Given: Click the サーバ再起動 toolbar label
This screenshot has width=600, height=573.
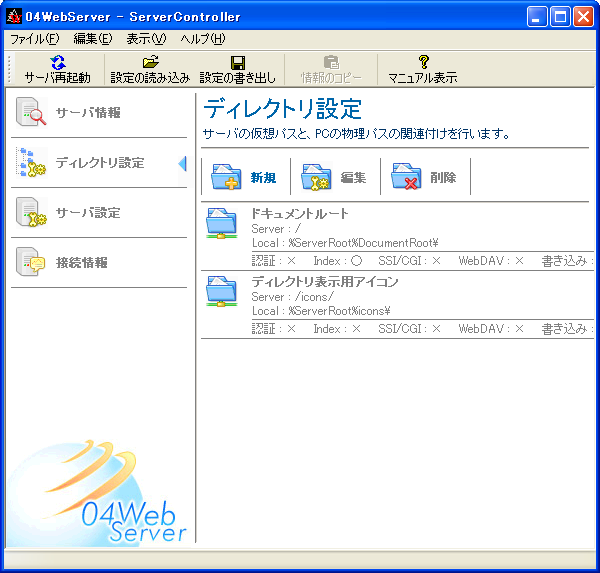Looking at the screenshot, I should click(x=58, y=78).
